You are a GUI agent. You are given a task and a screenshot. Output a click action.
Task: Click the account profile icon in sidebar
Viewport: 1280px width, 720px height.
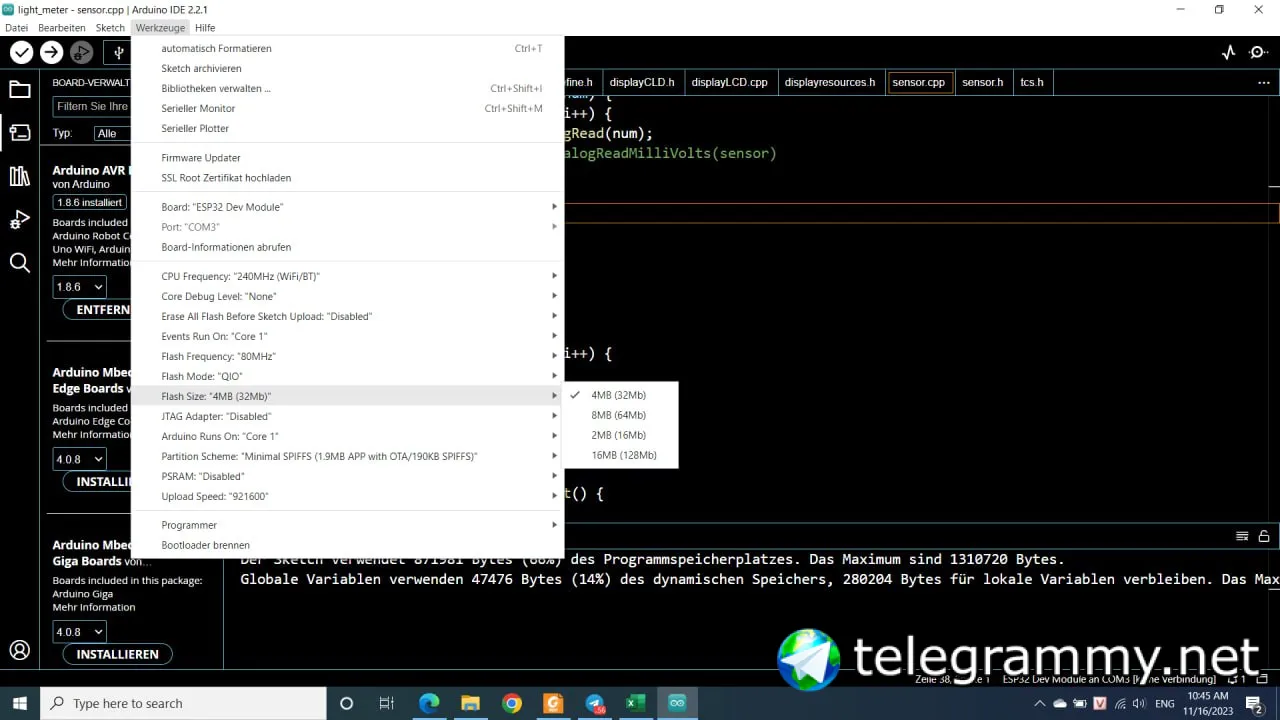coord(19,650)
